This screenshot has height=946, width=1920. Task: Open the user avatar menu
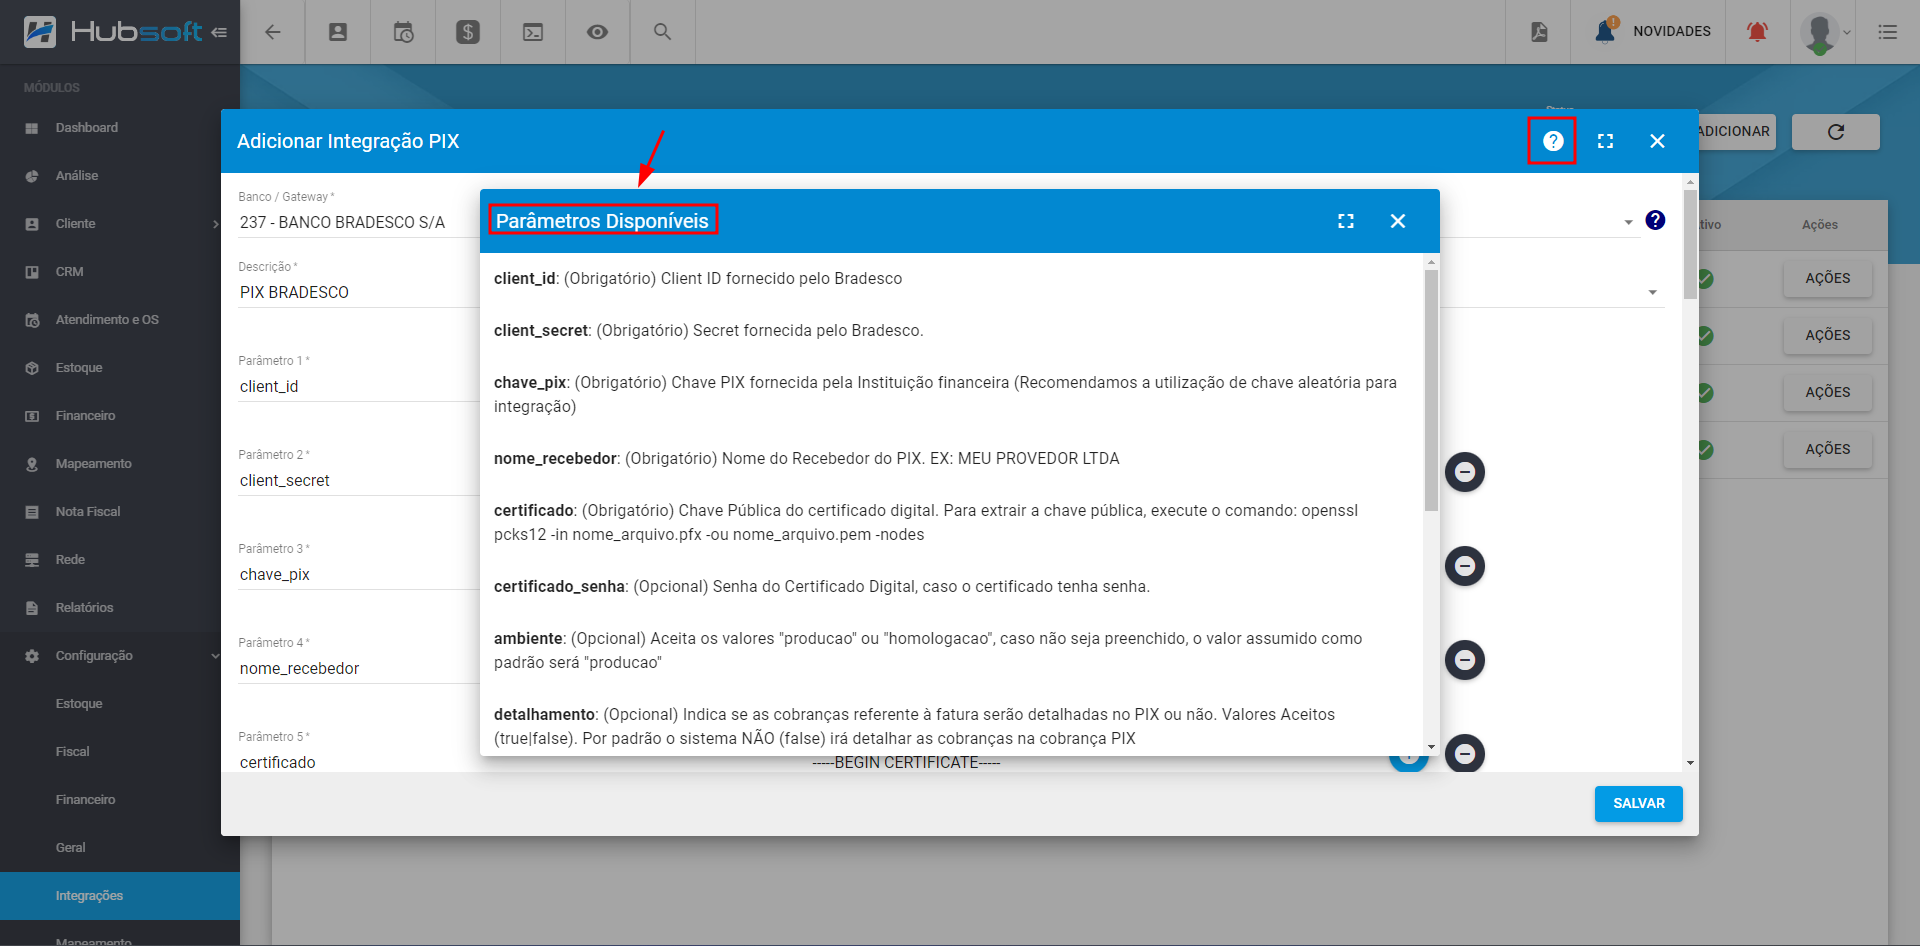pyautogui.click(x=1825, y=32)
